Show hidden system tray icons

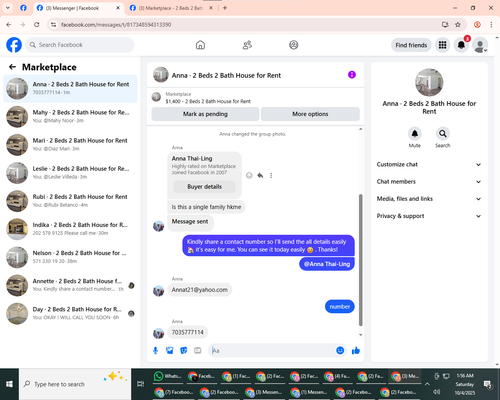tap(427, 384)
